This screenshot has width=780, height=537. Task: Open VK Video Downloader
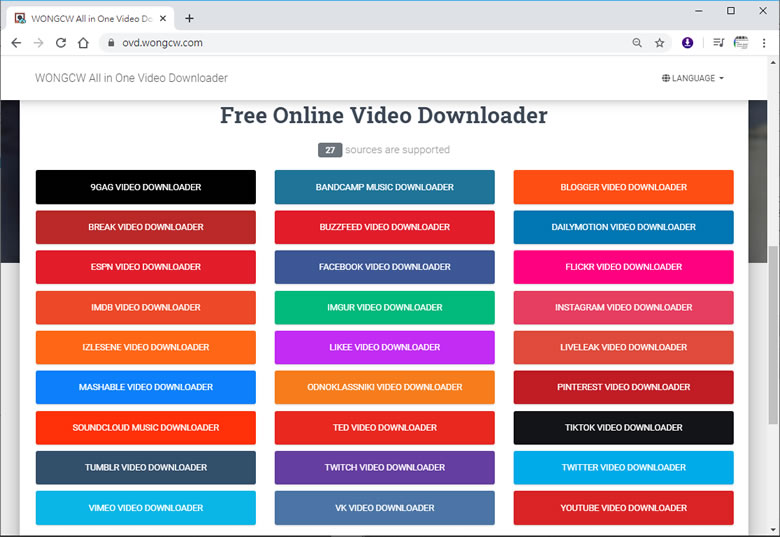385,508
